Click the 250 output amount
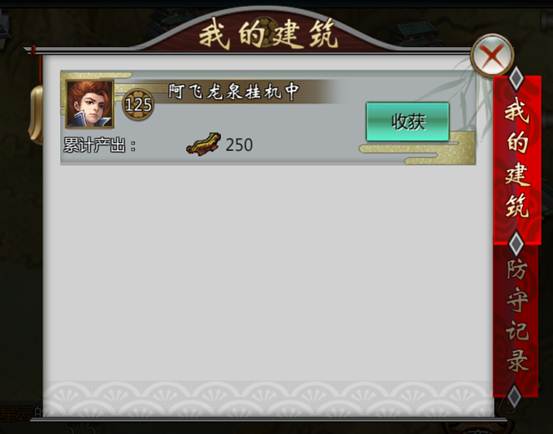 pyautogui.click(x=239, y=145)
